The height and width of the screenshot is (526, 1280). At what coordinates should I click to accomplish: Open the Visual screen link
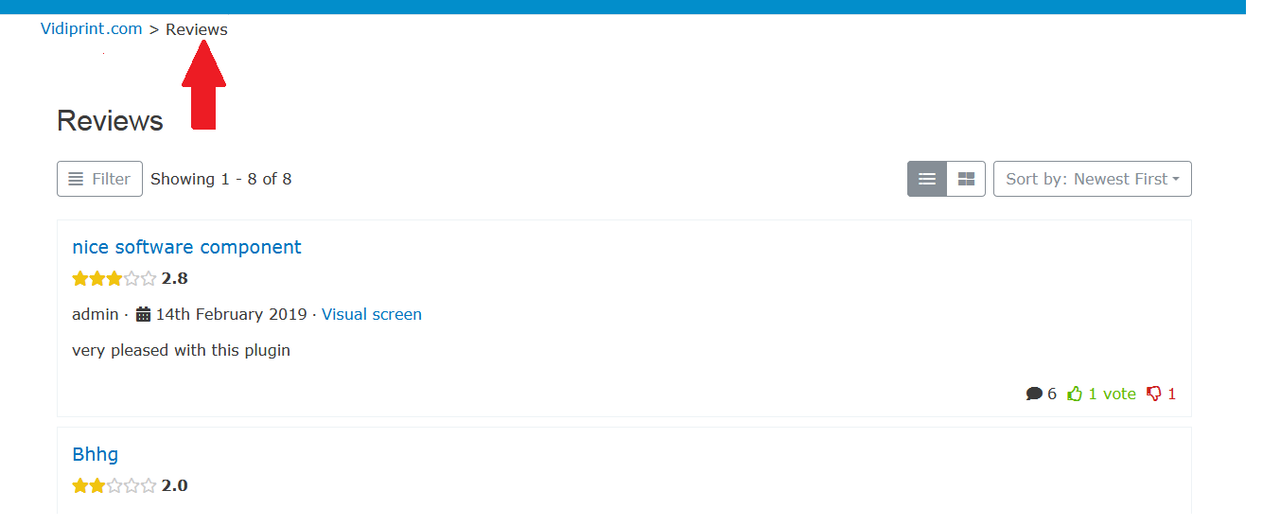[x=372, y=314]
